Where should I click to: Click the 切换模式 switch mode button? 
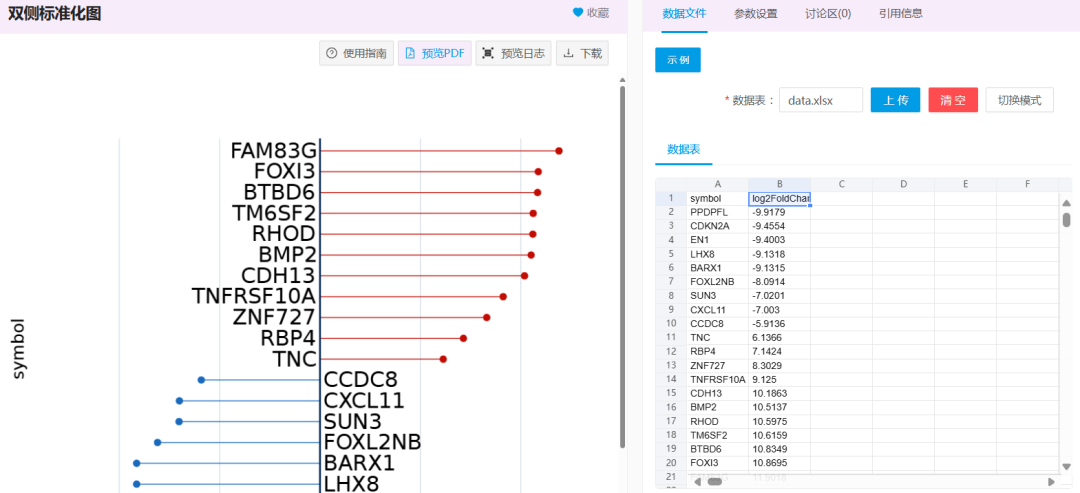1019,100
